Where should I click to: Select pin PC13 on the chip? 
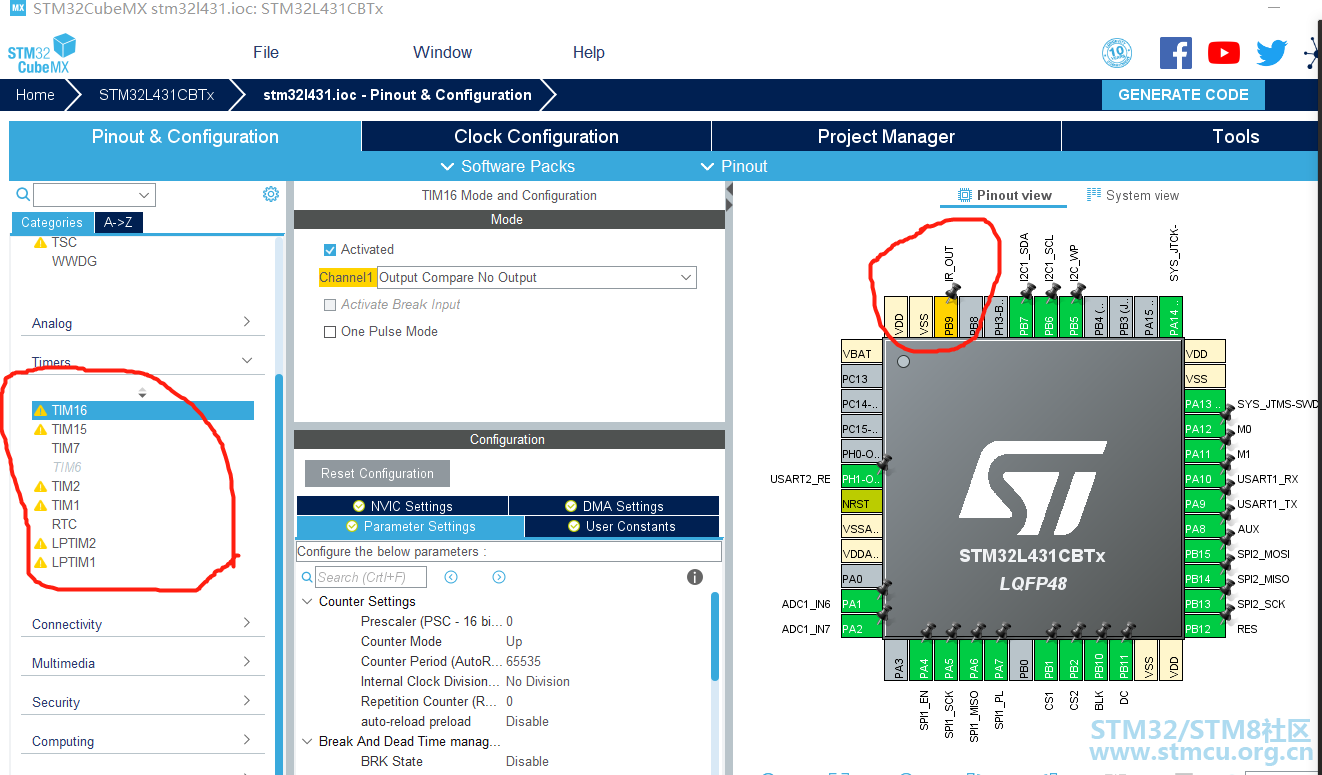pyautogui.click(x=862, y=379)
